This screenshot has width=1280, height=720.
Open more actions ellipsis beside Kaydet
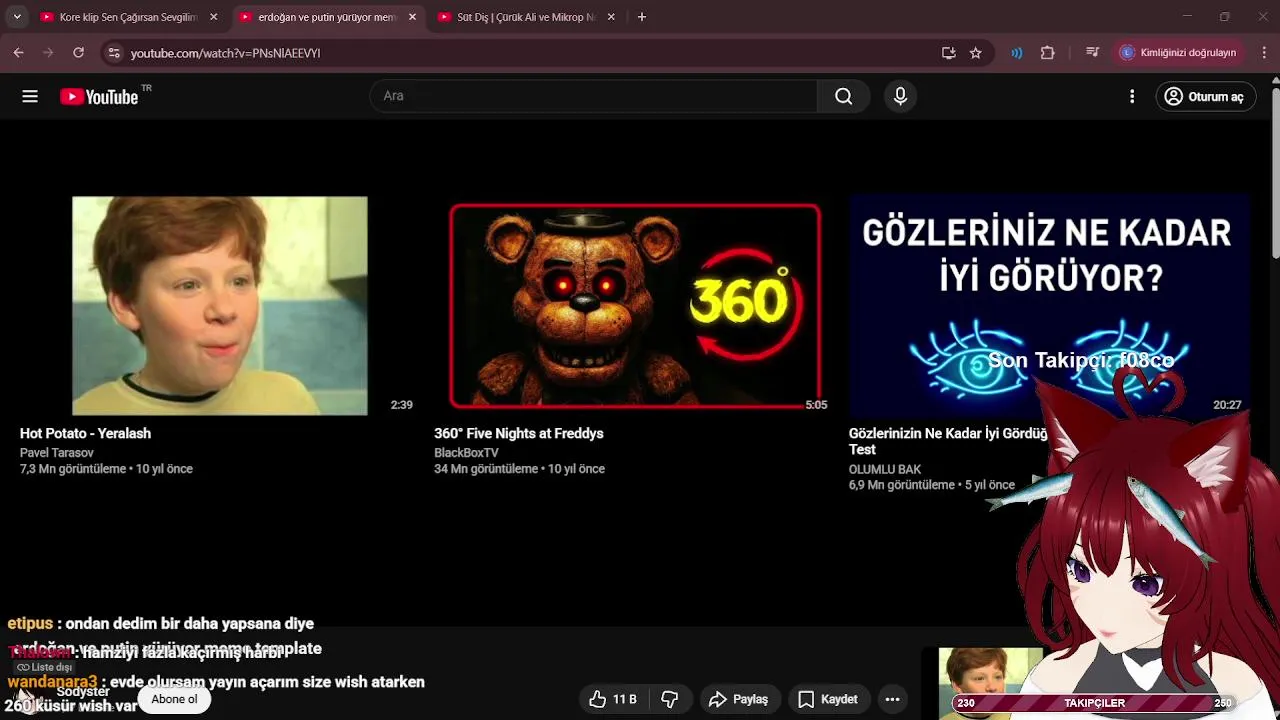893,699
